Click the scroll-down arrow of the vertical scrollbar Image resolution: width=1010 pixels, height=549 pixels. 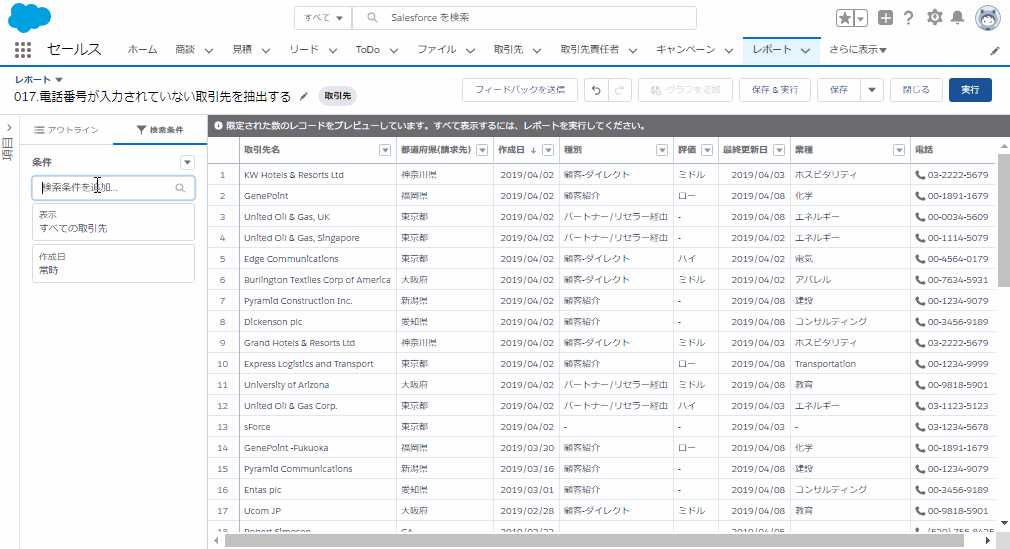coord(1004,523)
